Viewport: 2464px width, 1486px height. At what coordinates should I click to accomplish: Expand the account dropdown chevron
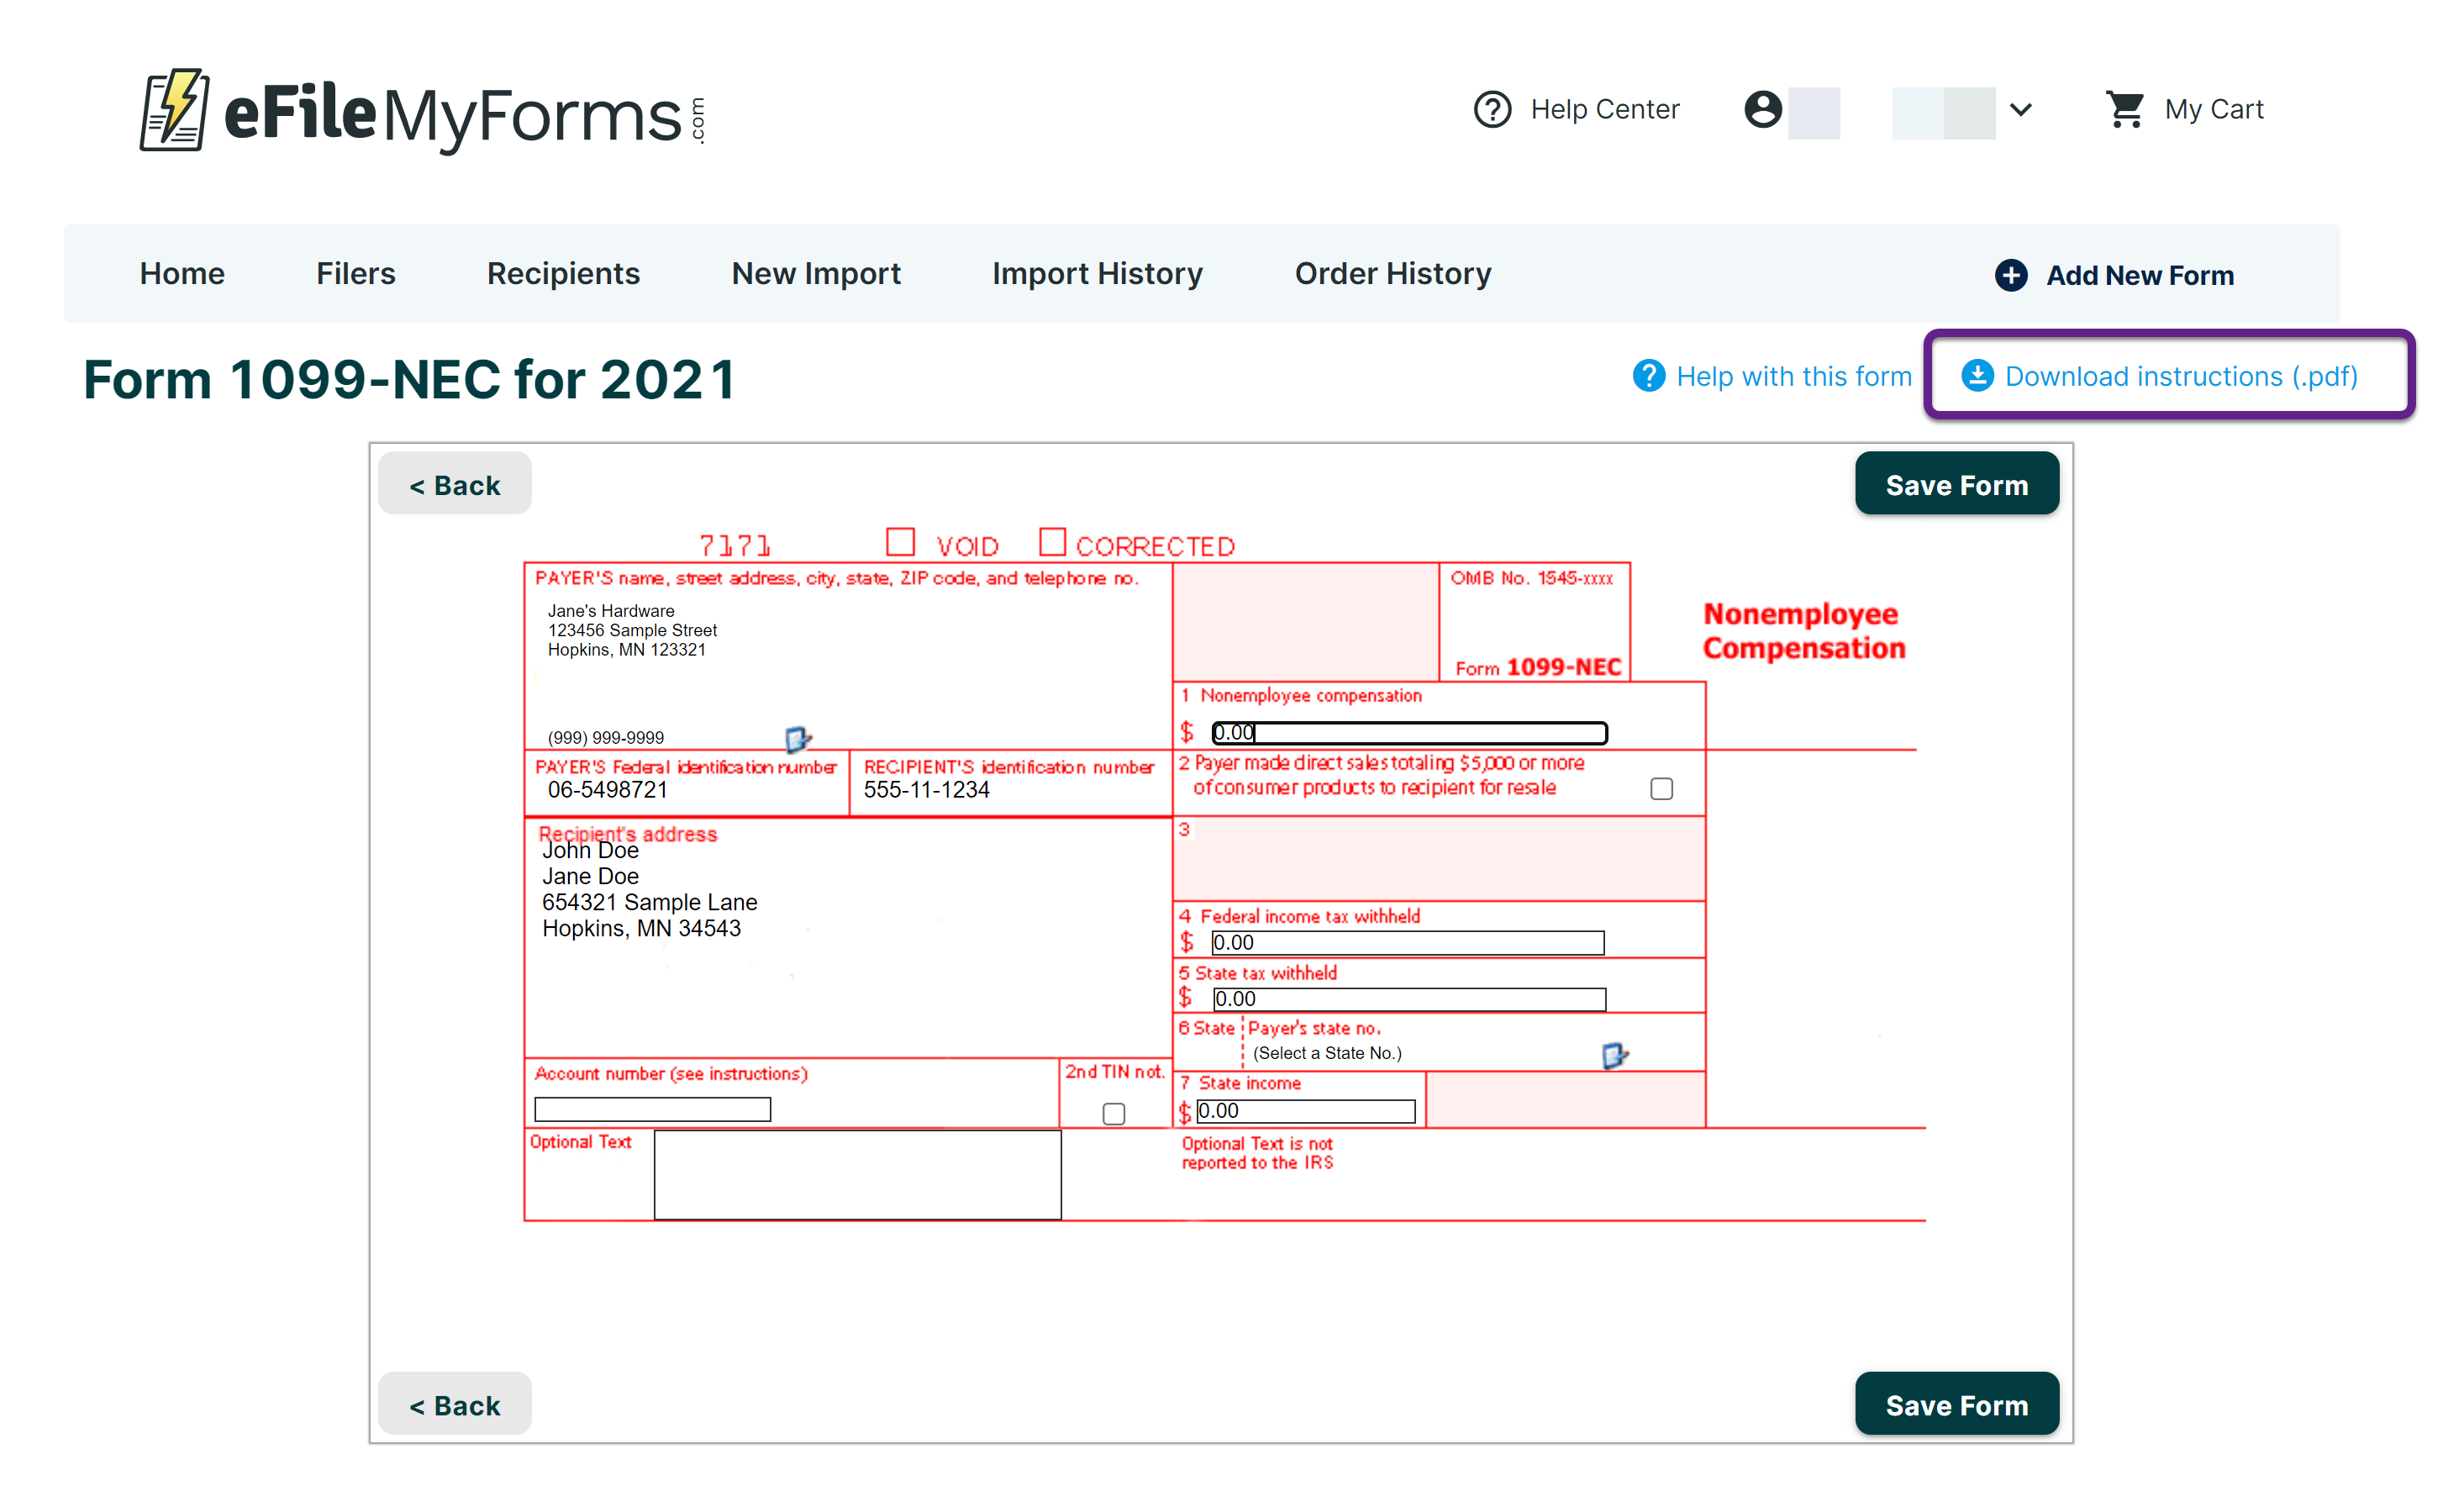coord(2020,109)
